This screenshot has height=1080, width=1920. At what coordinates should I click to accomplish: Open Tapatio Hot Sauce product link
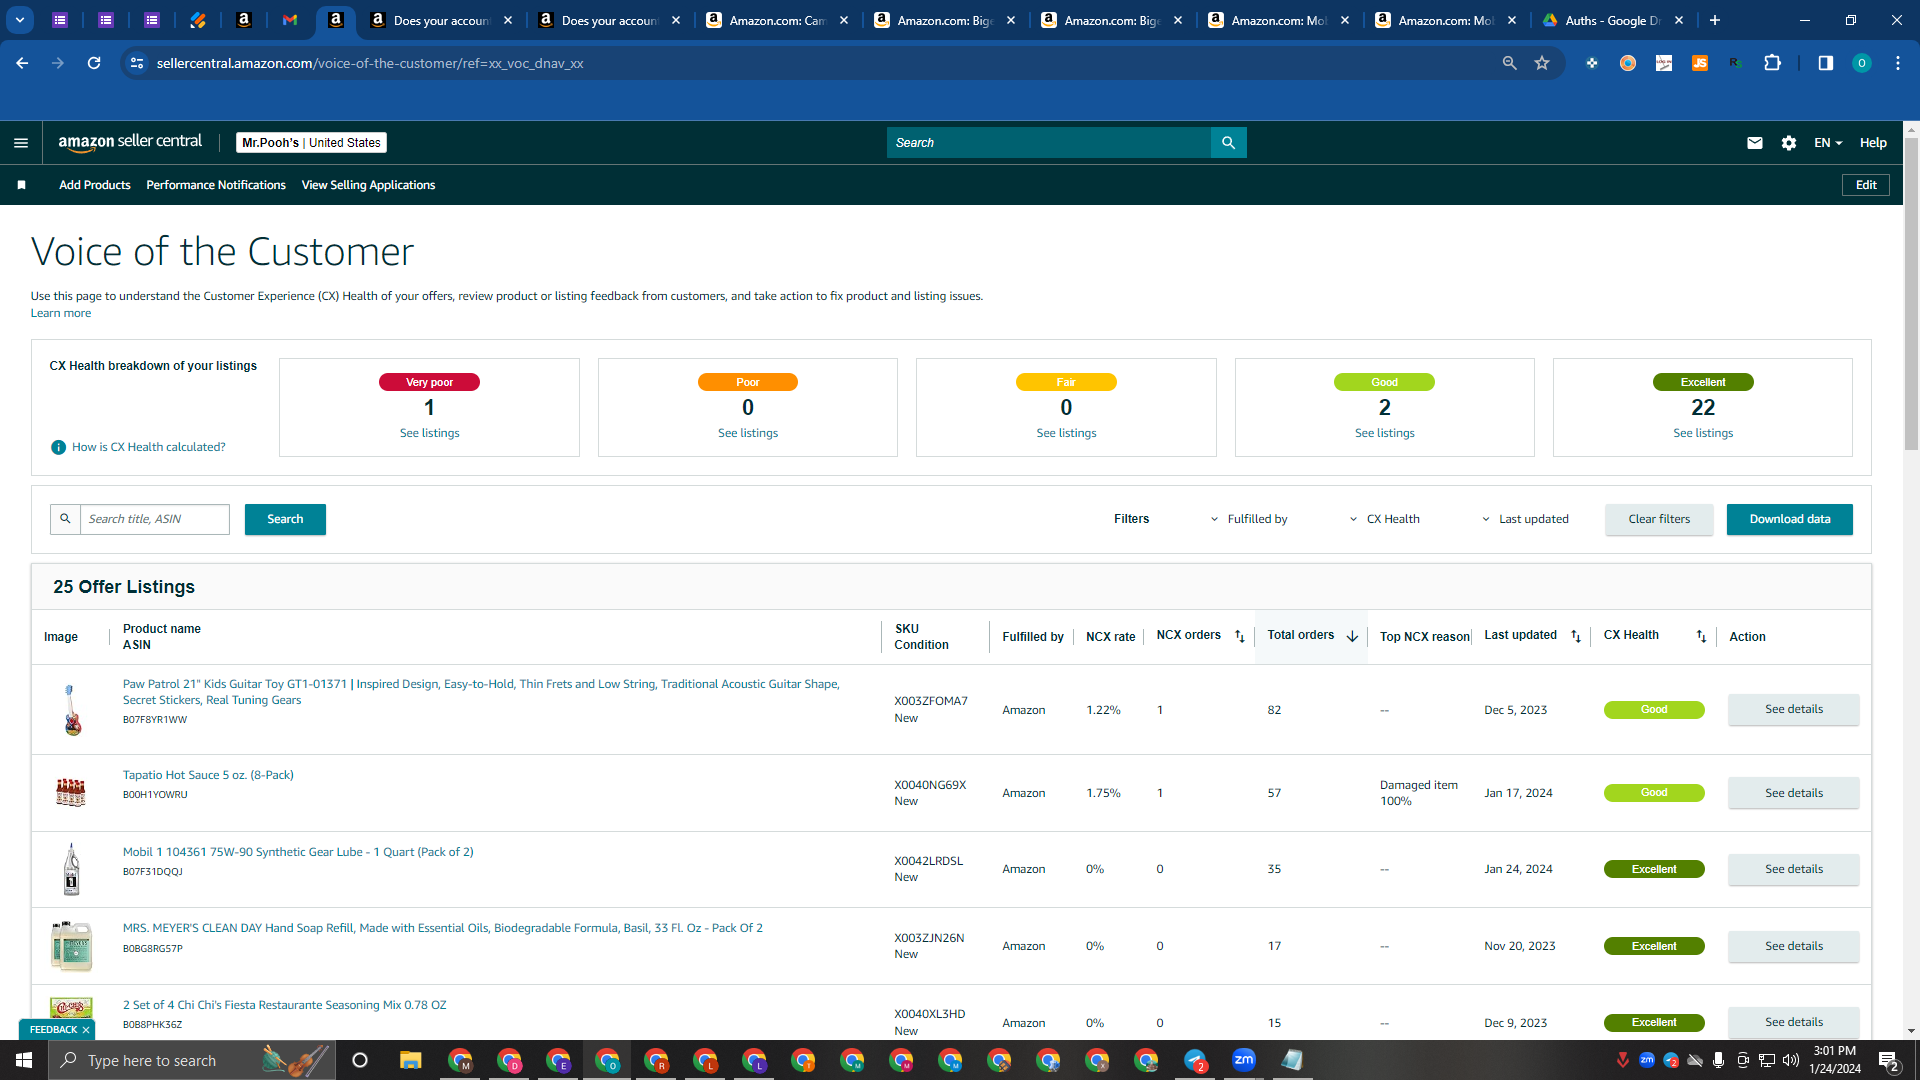tap(208, 775)
